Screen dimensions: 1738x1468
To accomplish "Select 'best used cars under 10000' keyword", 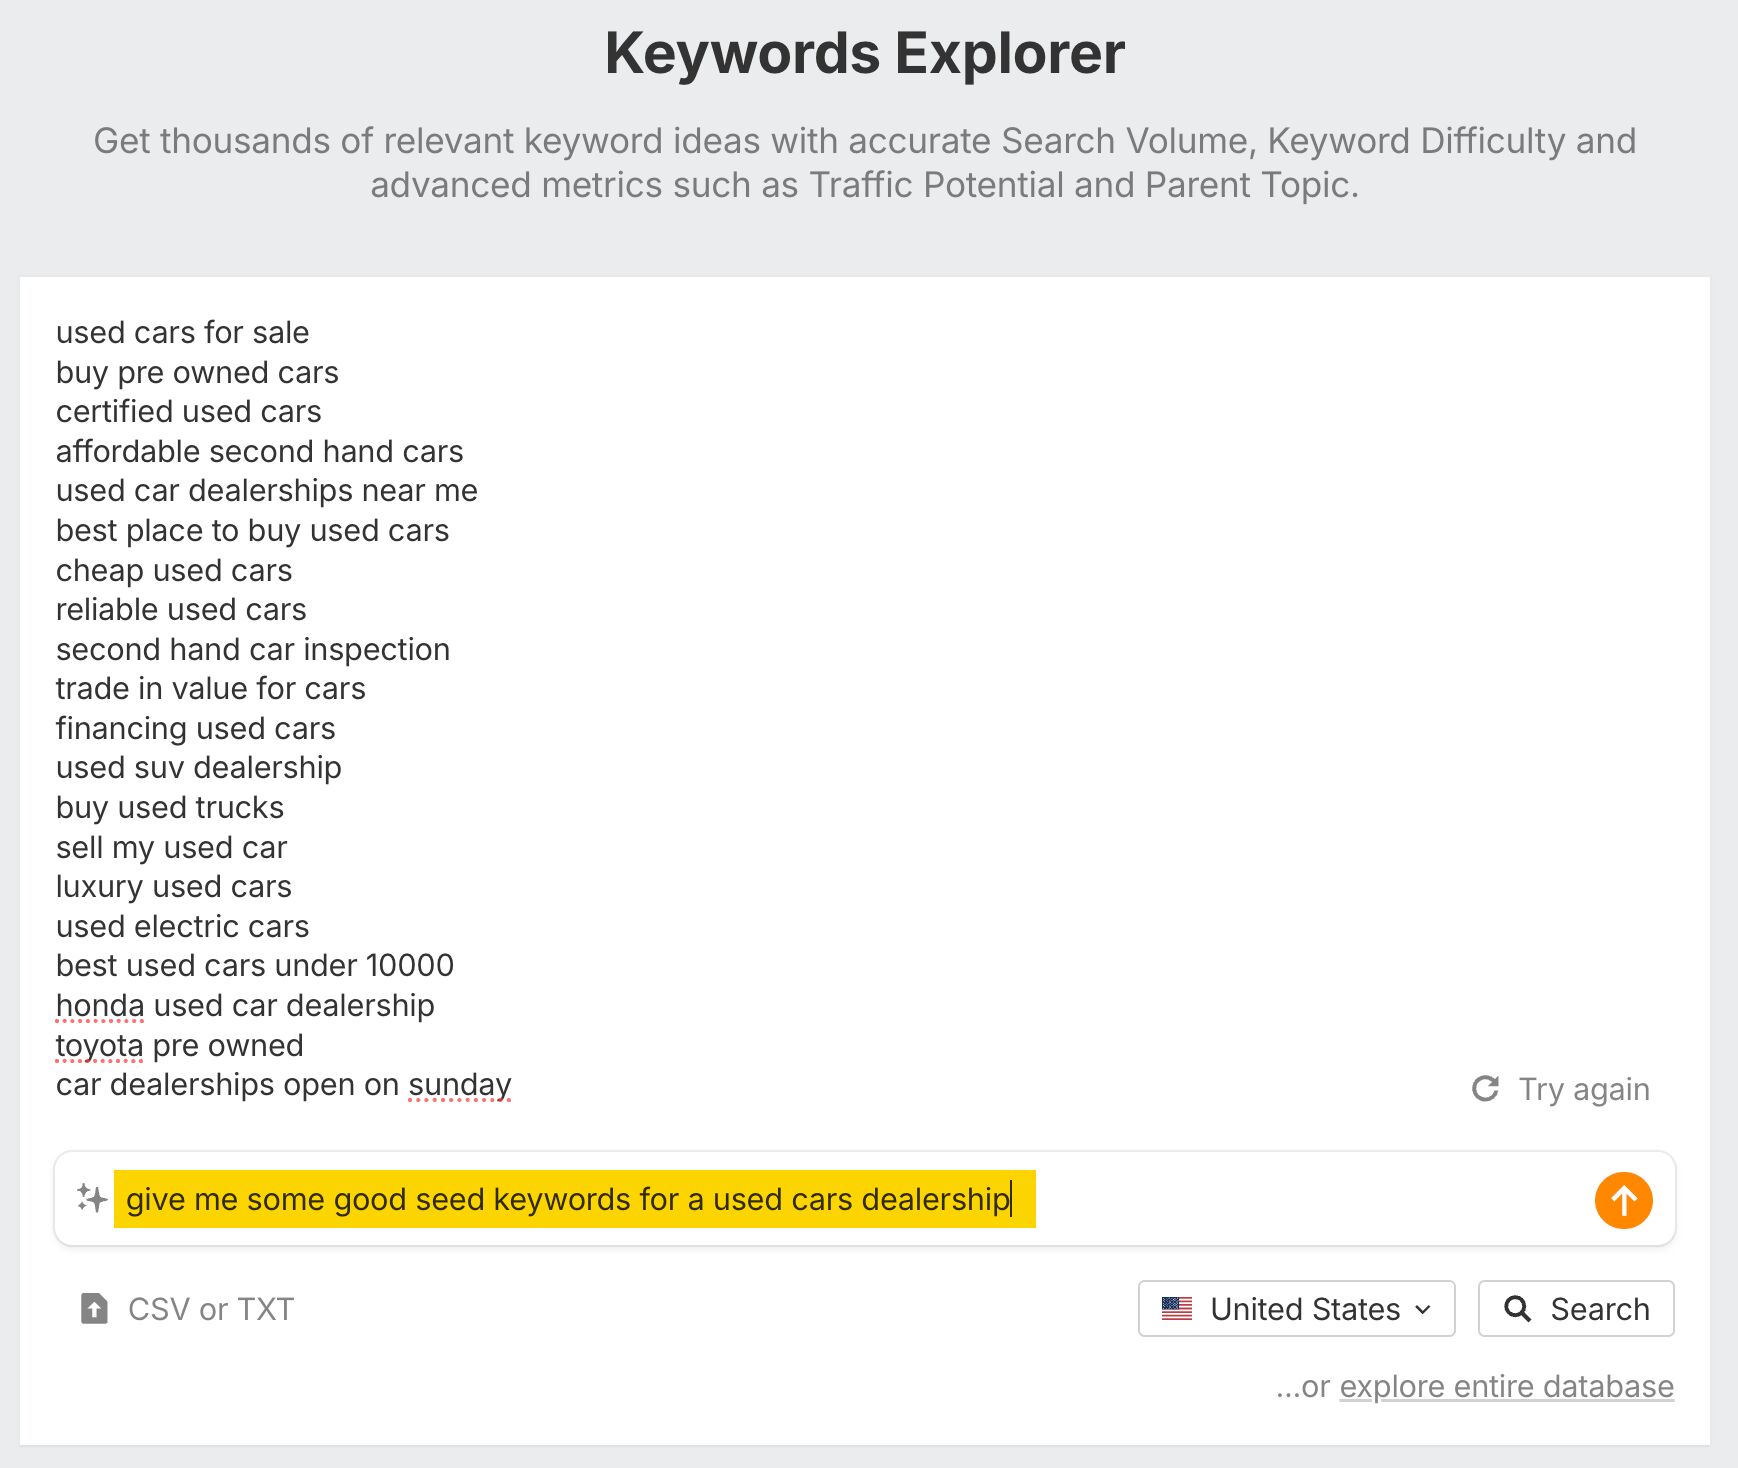I will pyautogui.click(x=254, y=965).
